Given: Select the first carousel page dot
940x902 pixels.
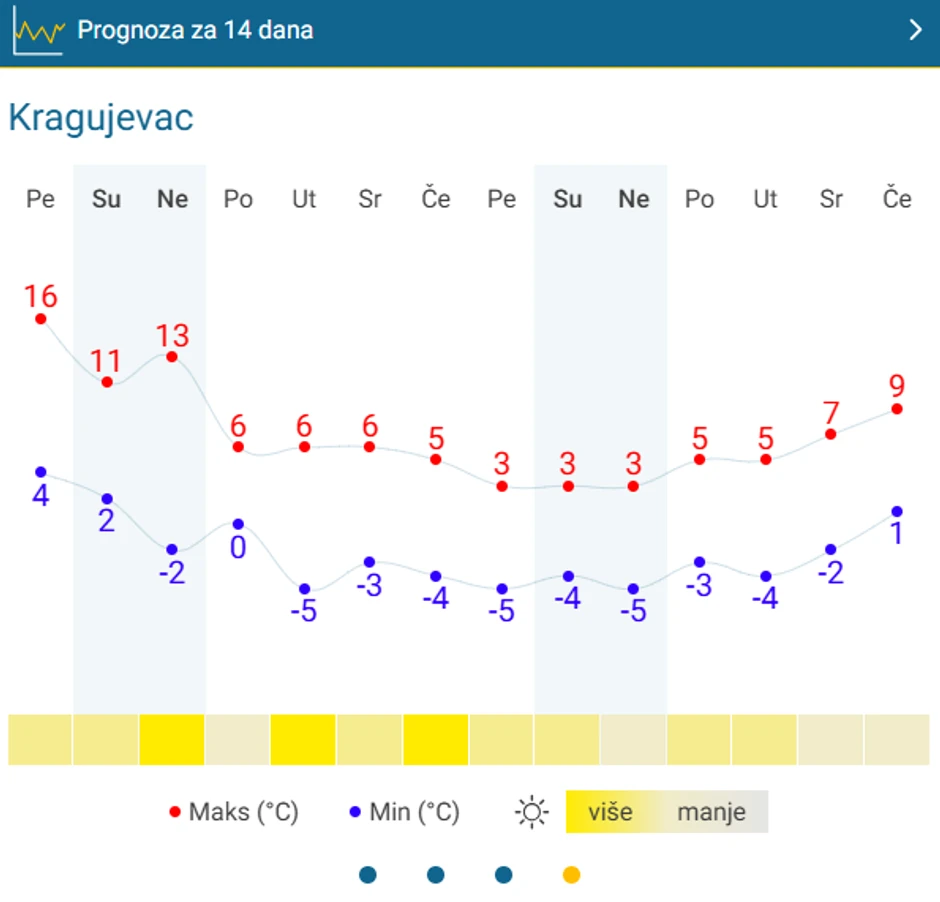Looking at the screenshot, I should coord(368,875).
